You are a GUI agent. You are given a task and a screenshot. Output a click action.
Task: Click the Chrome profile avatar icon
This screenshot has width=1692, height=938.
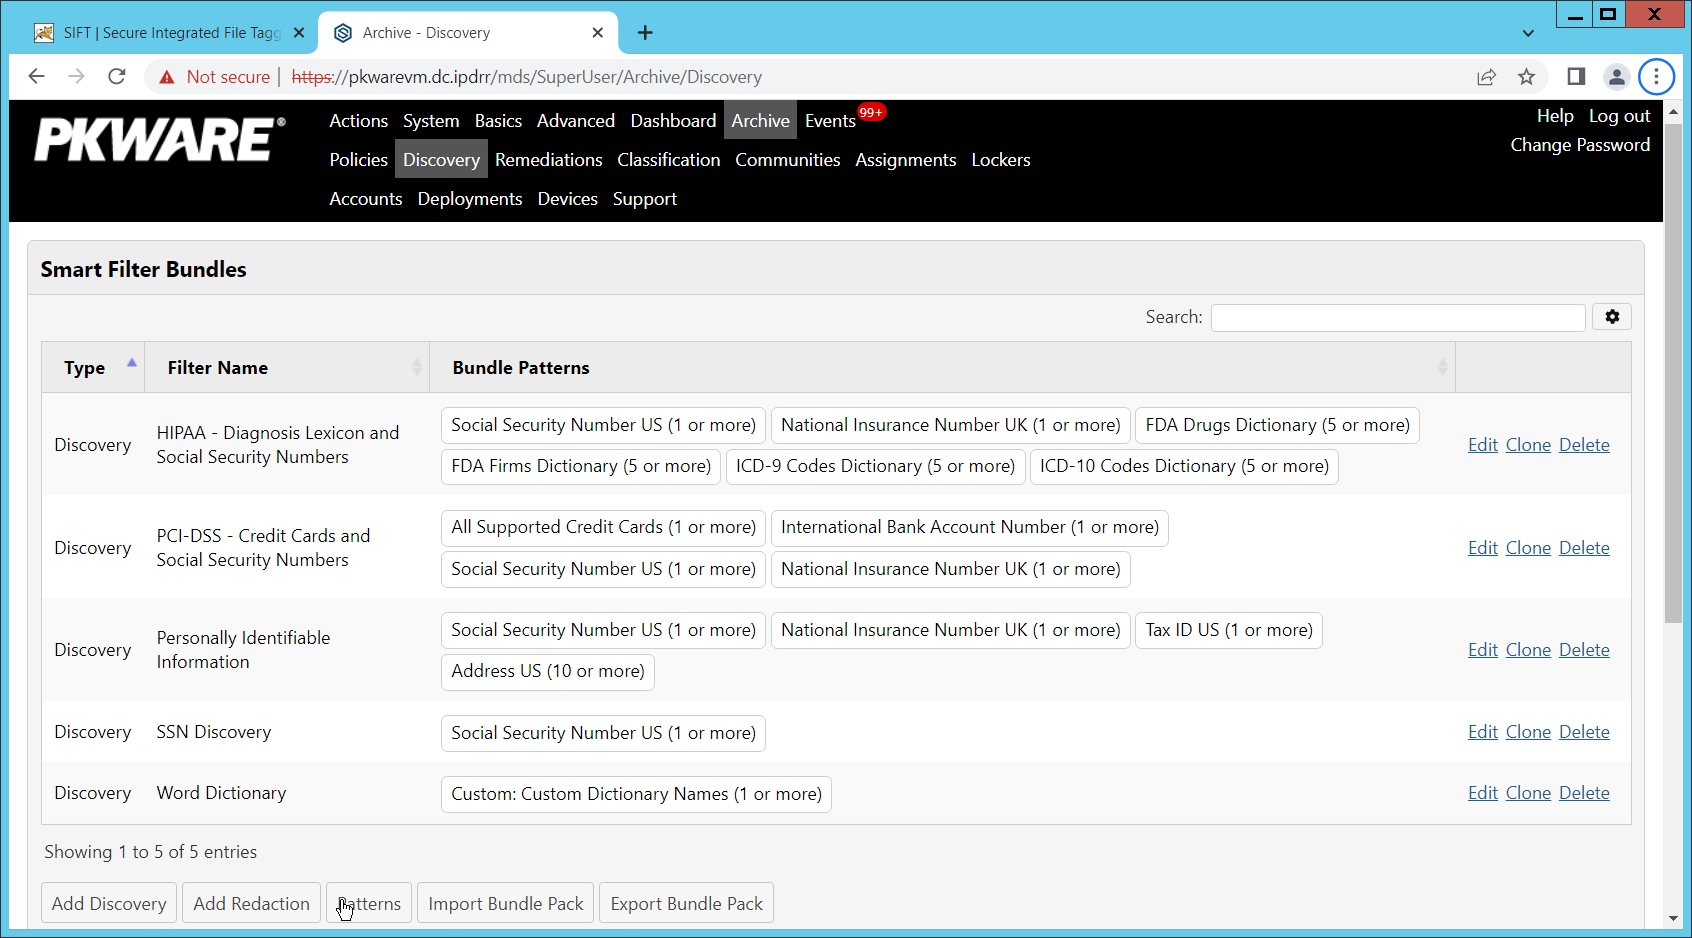pyautogui.click(x=1616, y=77)
